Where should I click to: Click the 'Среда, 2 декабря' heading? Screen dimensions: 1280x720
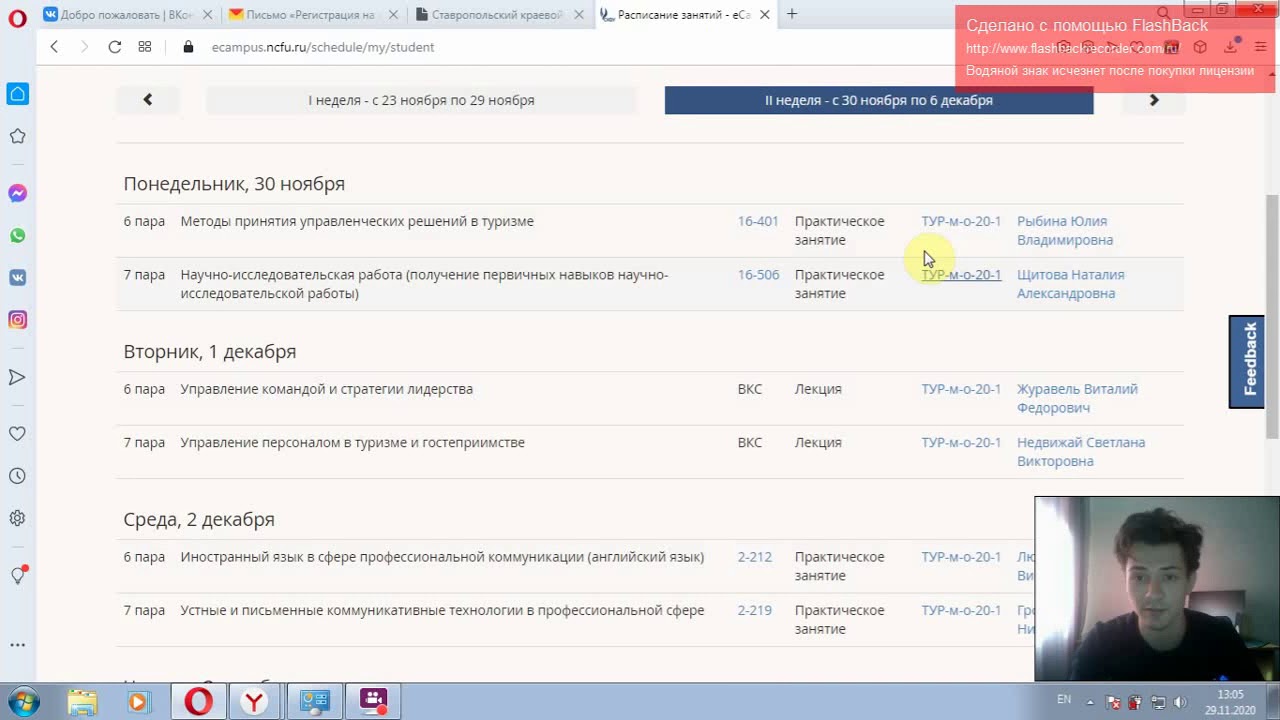[199, 520]
